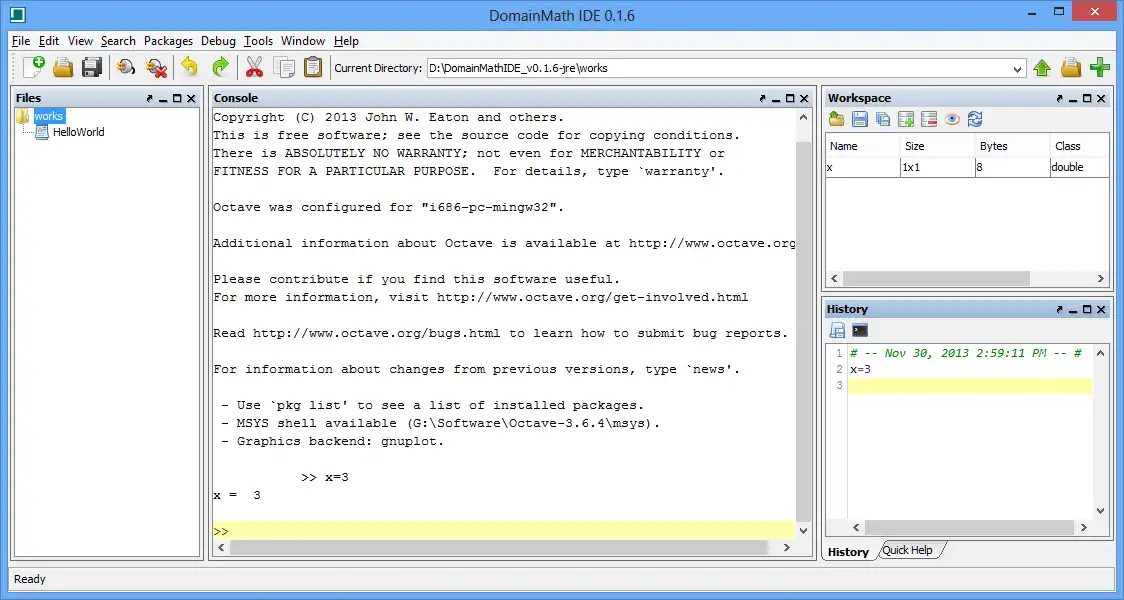1124x600 pixels.
Task: Delete a variable with table-minus icon
Action: 928,120
